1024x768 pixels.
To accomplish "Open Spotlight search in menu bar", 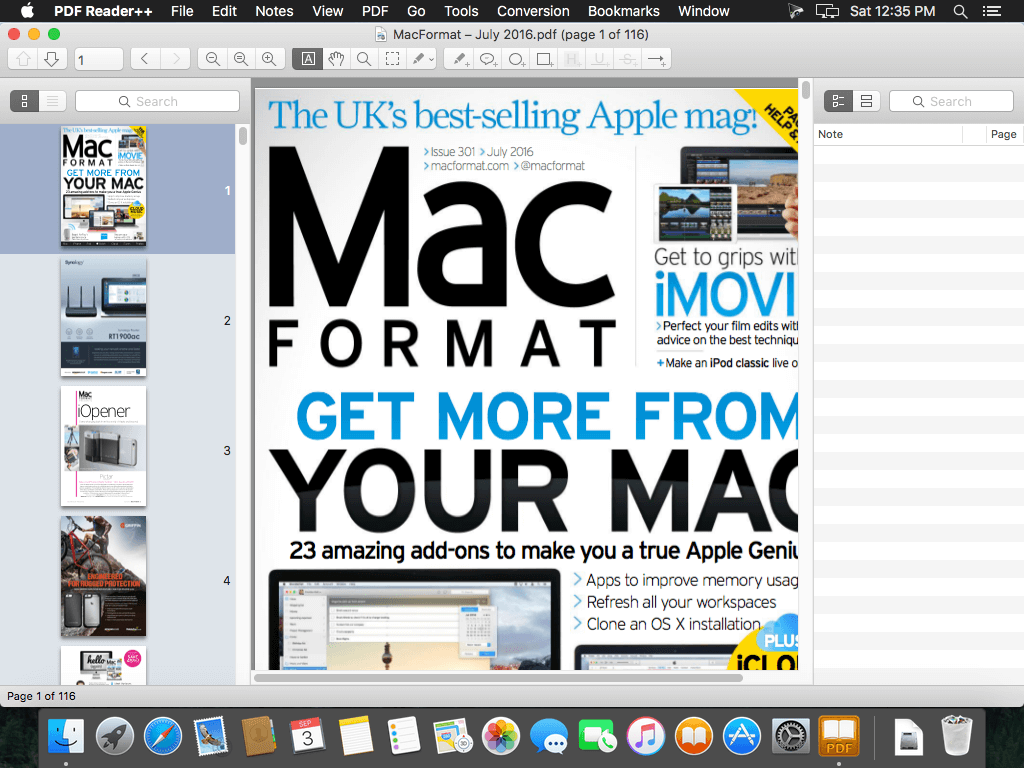I will tap(960, 11).
